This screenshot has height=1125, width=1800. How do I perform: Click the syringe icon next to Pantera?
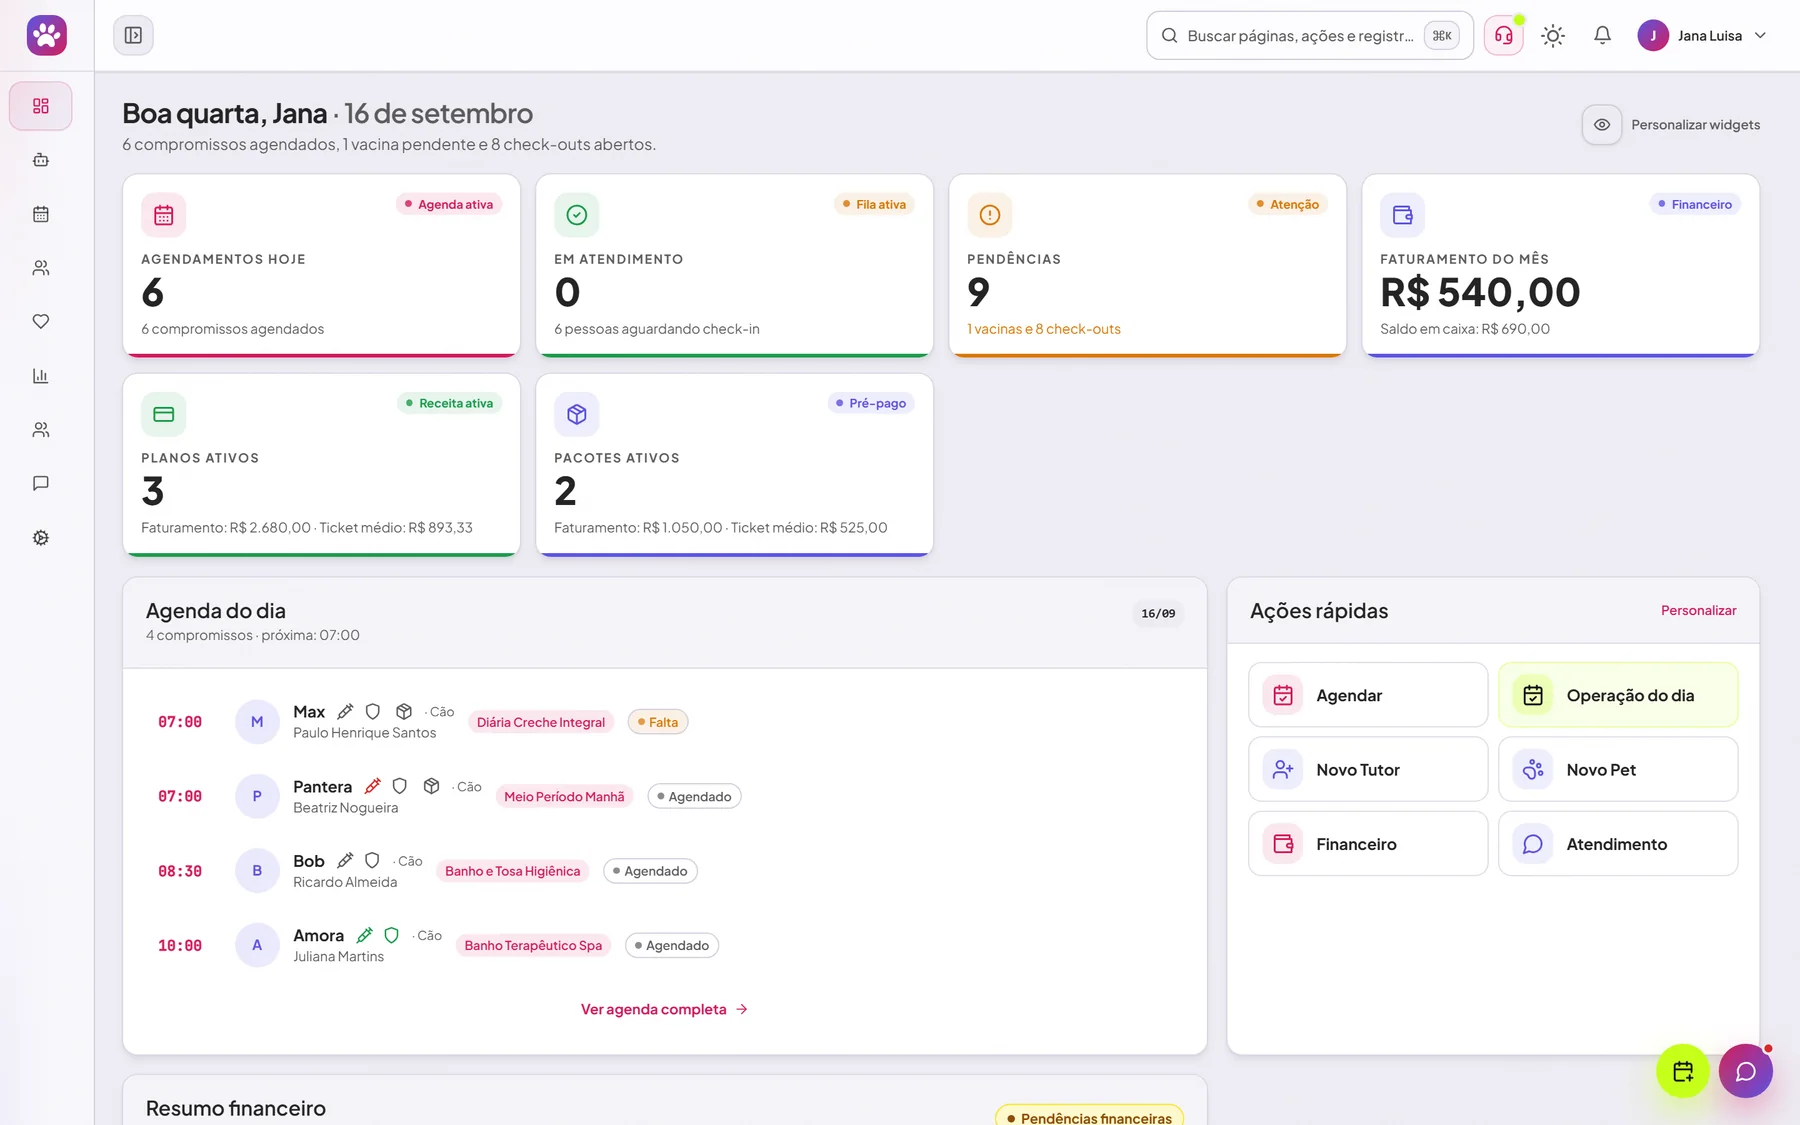373,786
